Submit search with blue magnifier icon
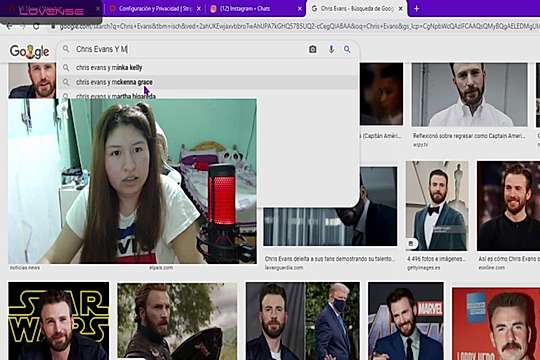 [x=347, y=49]
